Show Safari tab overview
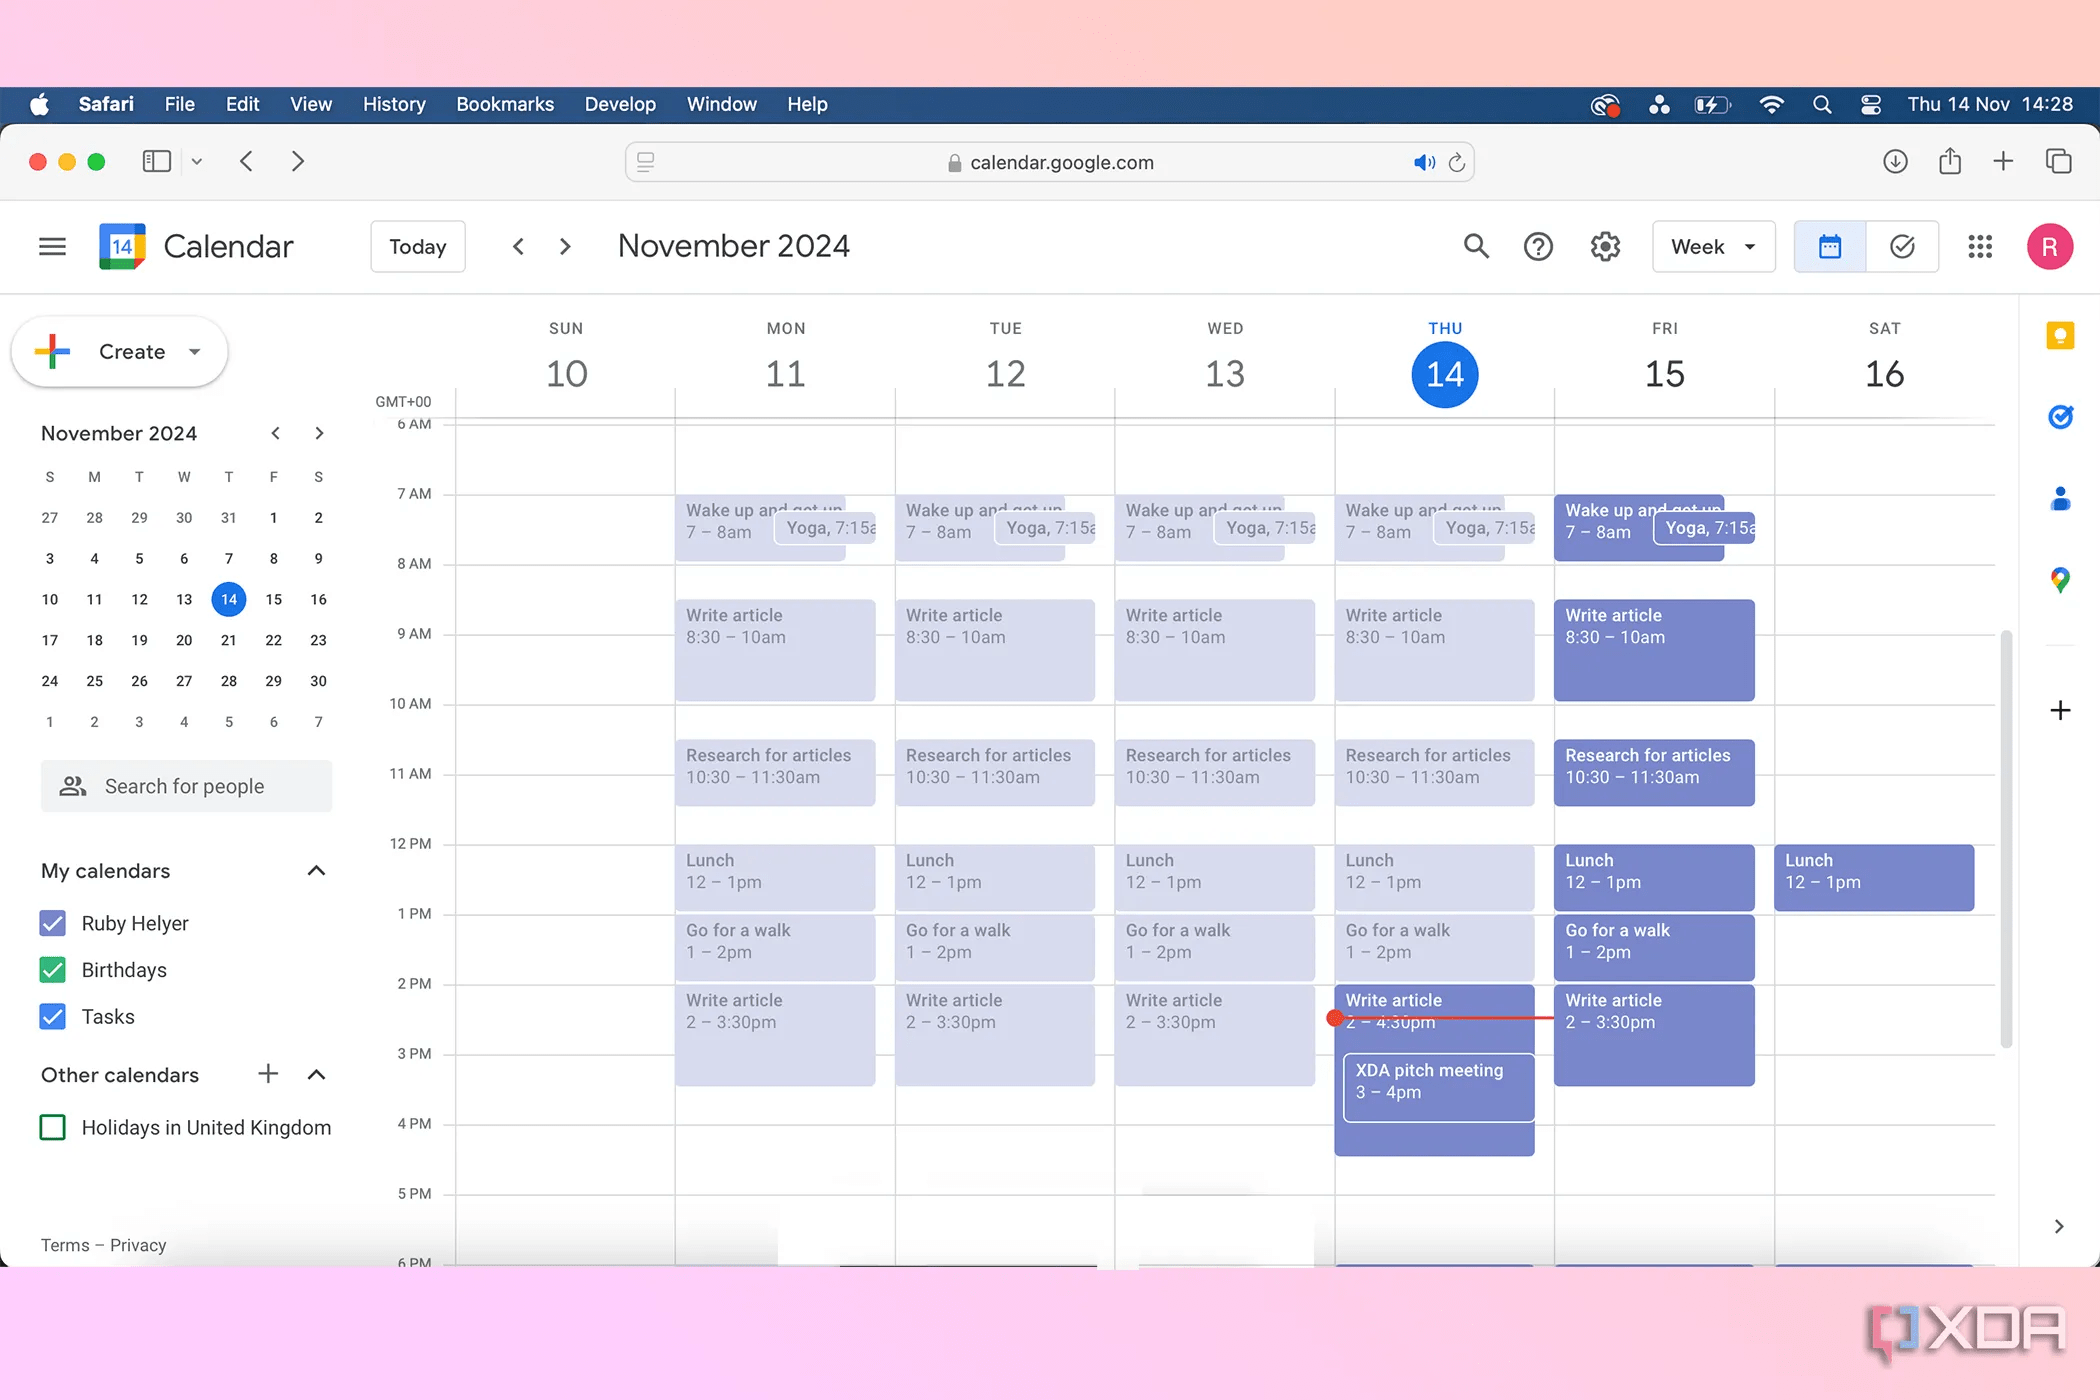 point(2058,161)
